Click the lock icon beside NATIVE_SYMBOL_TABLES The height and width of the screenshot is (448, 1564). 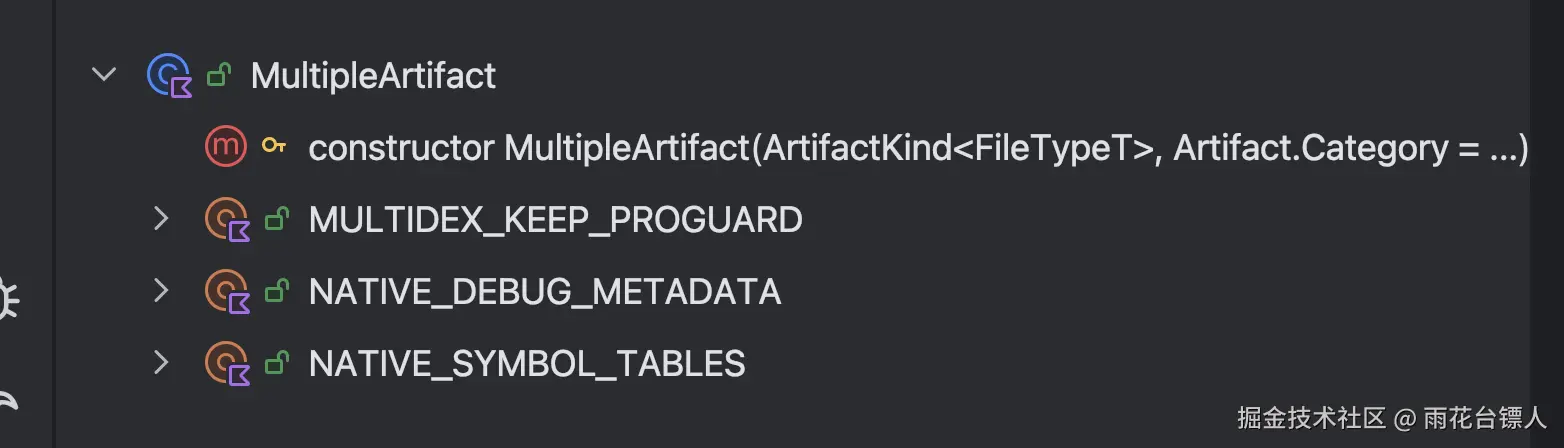(276, 363)
